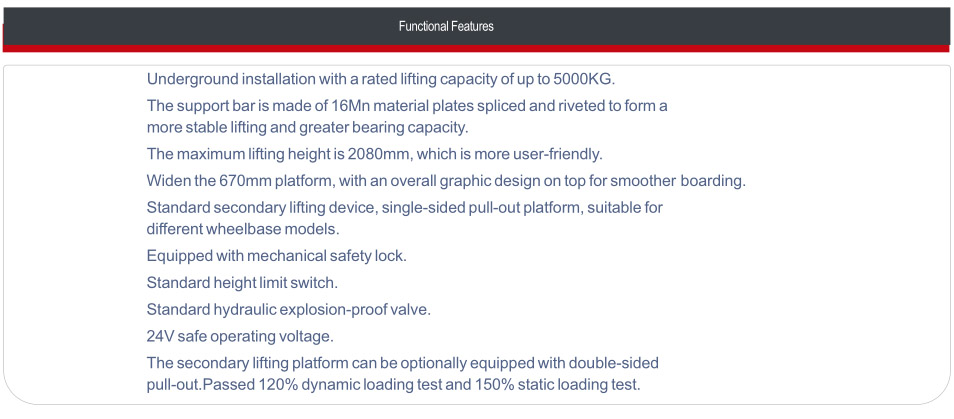
Task: Click the hydraulic explosion-proof valve line
Action: click(288, 310)
